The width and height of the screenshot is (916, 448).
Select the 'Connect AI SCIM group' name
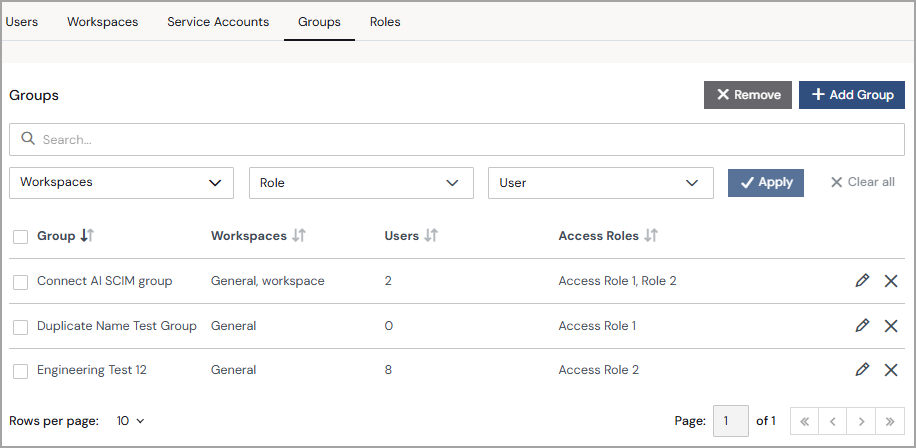pos(105,280)
